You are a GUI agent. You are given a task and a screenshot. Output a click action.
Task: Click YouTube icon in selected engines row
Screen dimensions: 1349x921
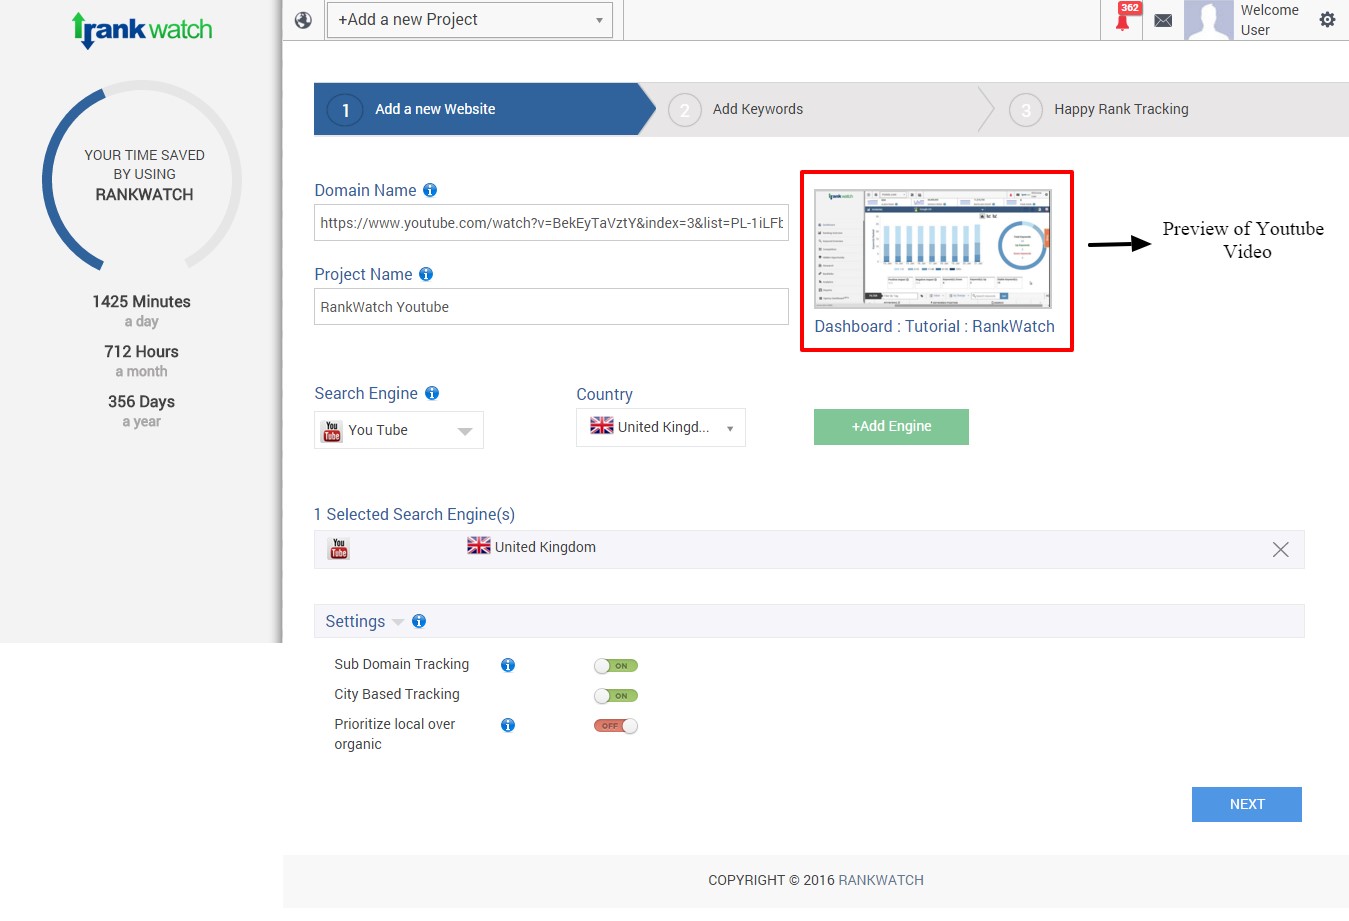(339, 548)
